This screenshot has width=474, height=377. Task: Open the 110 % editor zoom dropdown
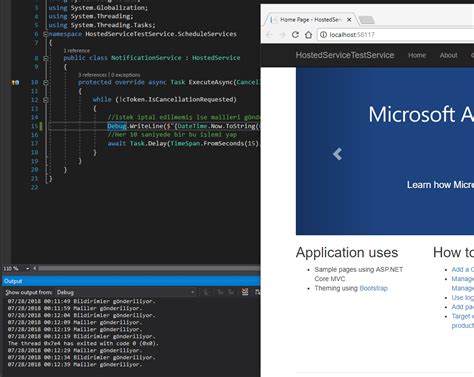(x=27, y=268)
